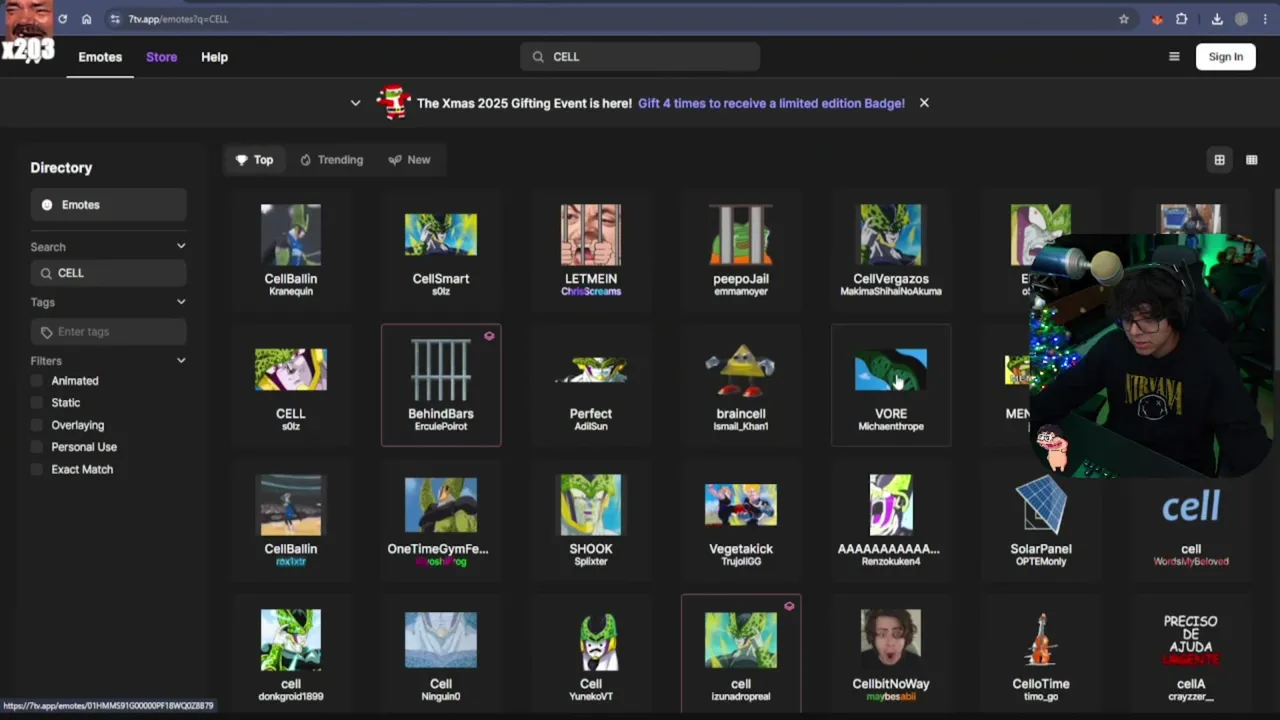Open the cell emote by izunadropreal
The image size is (1280, 720).
coord(741,655)
